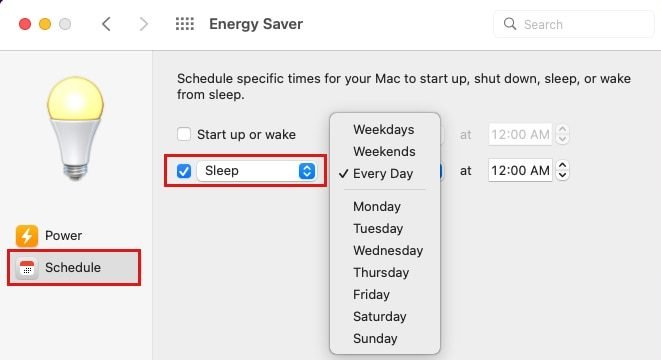The height and width of the screenshot is (360, 661).
Task: Pick Monday from the day list
Action: coord(377,207)
